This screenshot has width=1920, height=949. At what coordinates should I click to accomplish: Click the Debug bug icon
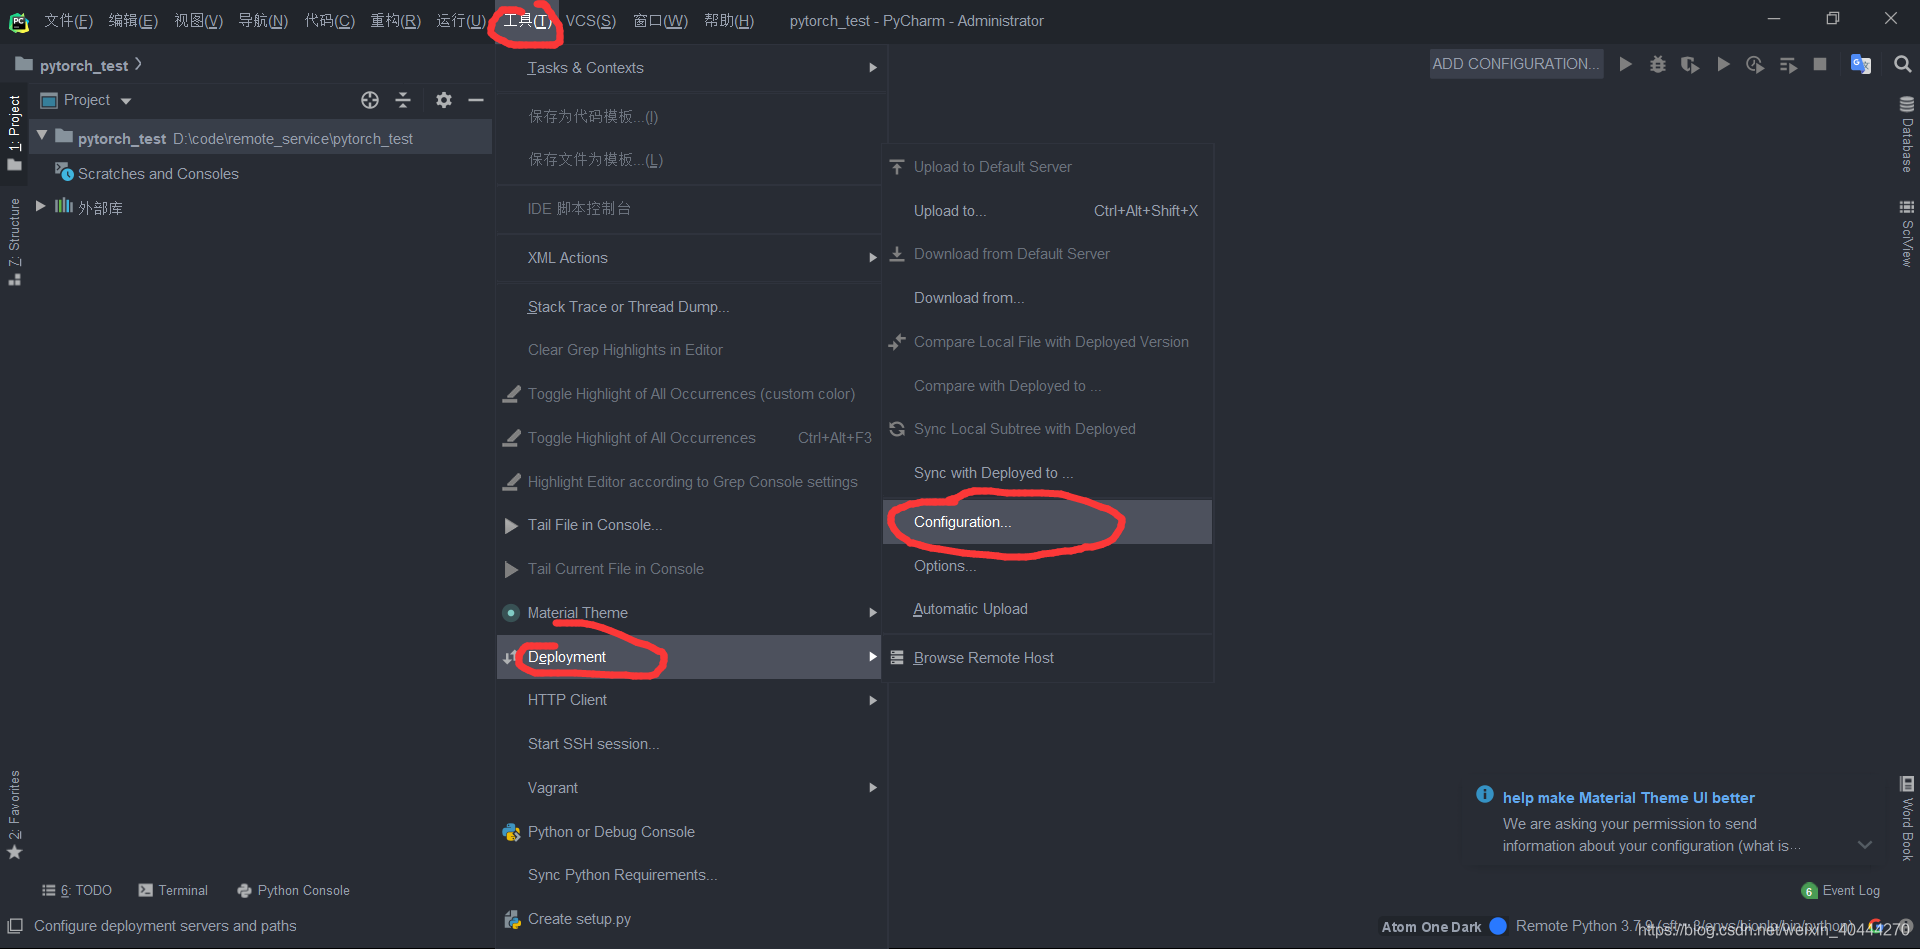coord(1657,64)
